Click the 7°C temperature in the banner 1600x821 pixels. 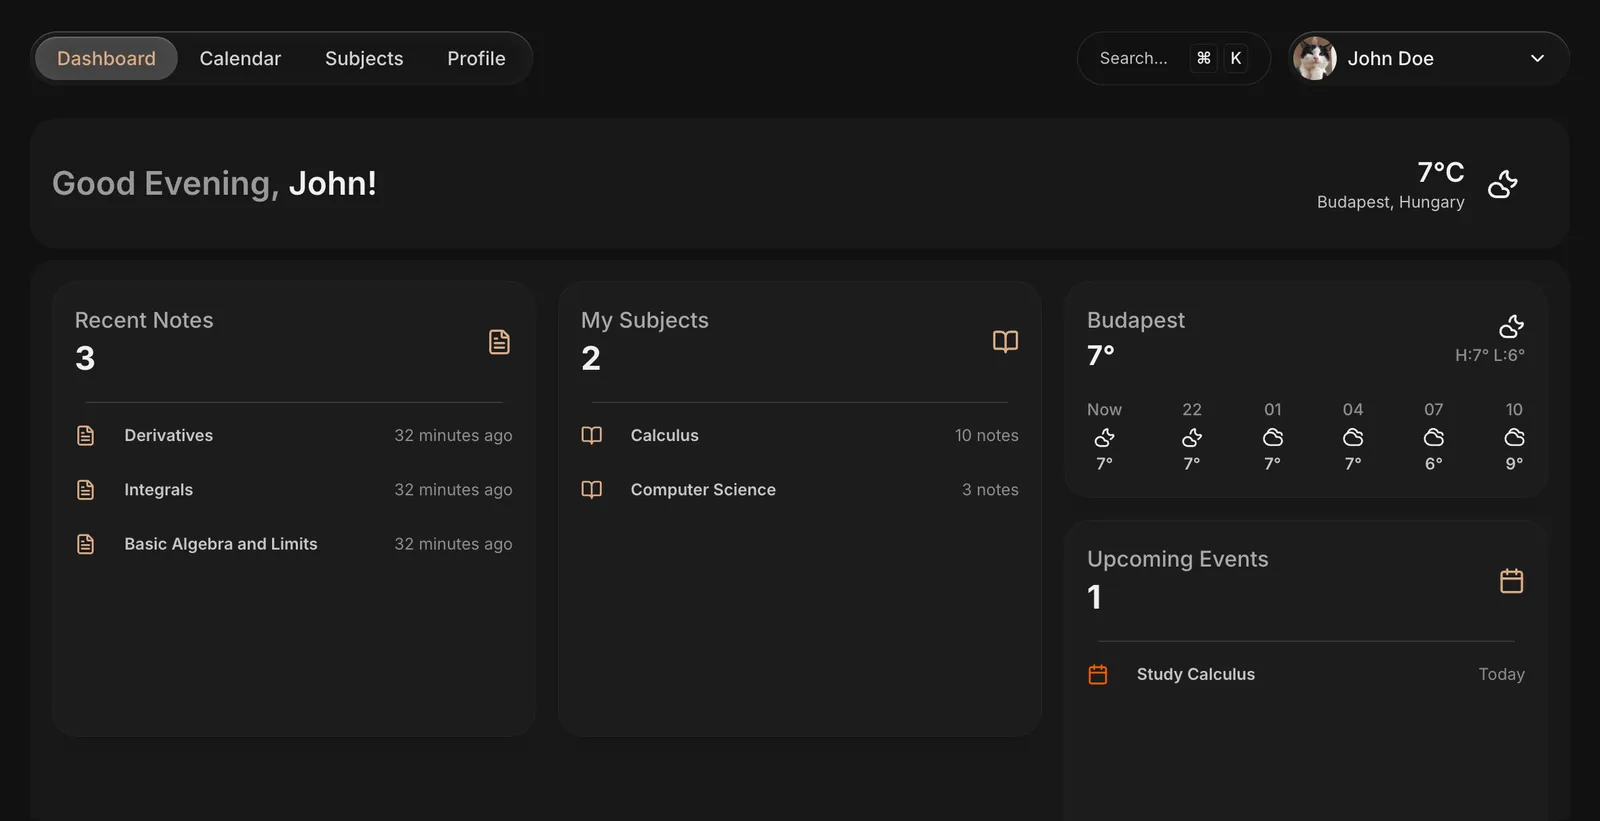coord(1440,172)
